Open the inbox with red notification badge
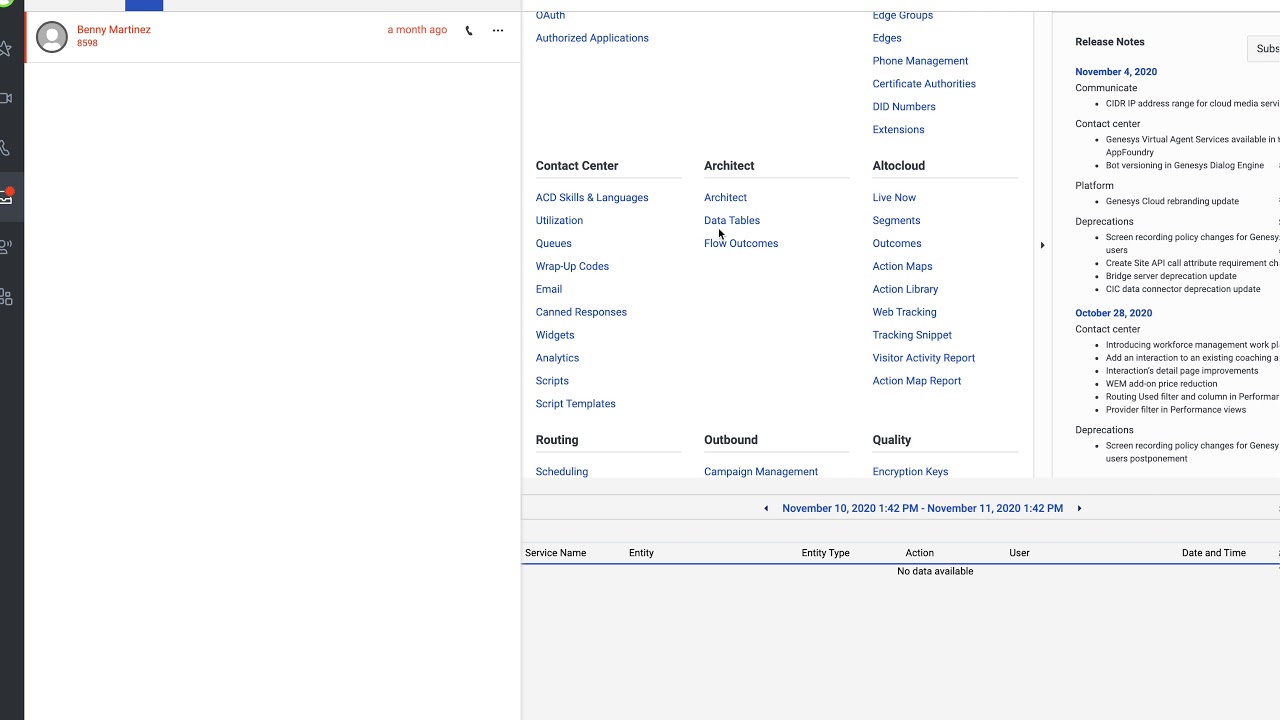1280x720 pixels. 5,197
